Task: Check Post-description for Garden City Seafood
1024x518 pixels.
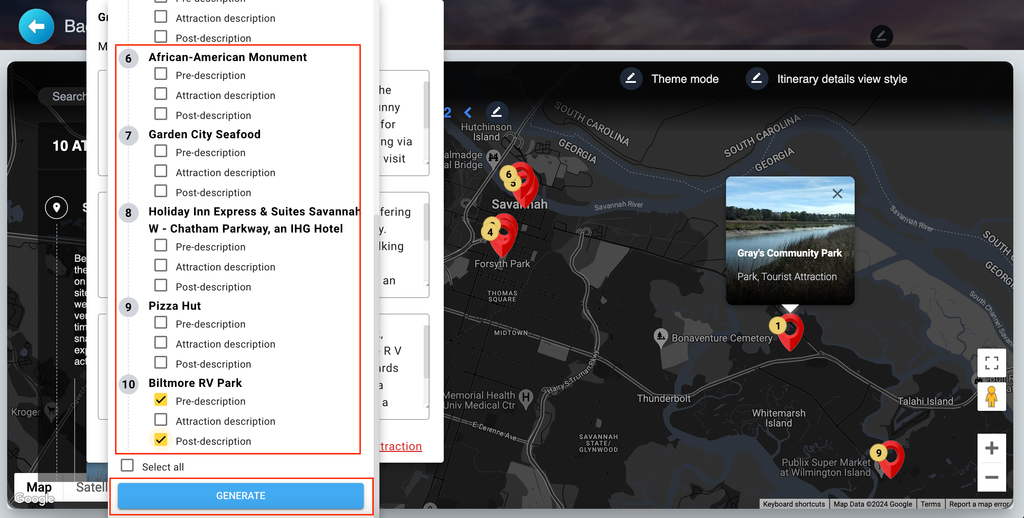Action: 161,191
